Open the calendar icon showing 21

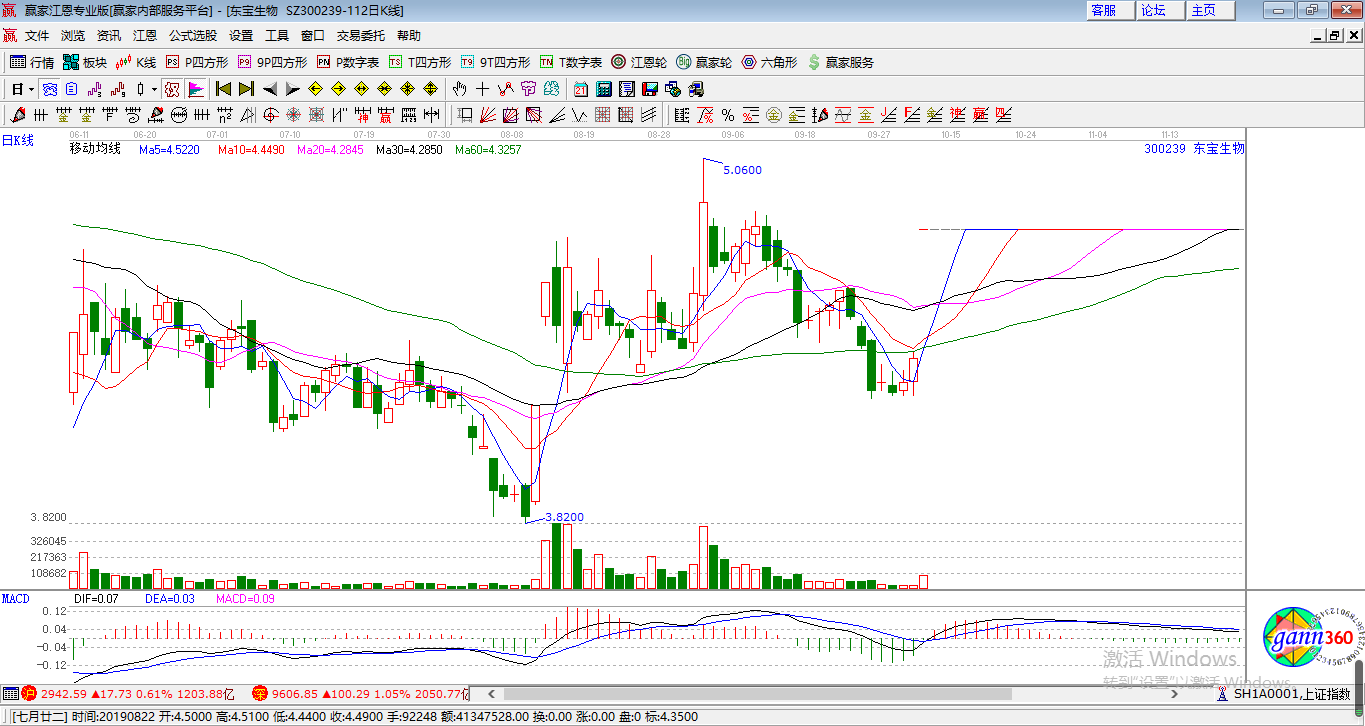[581, 89]
